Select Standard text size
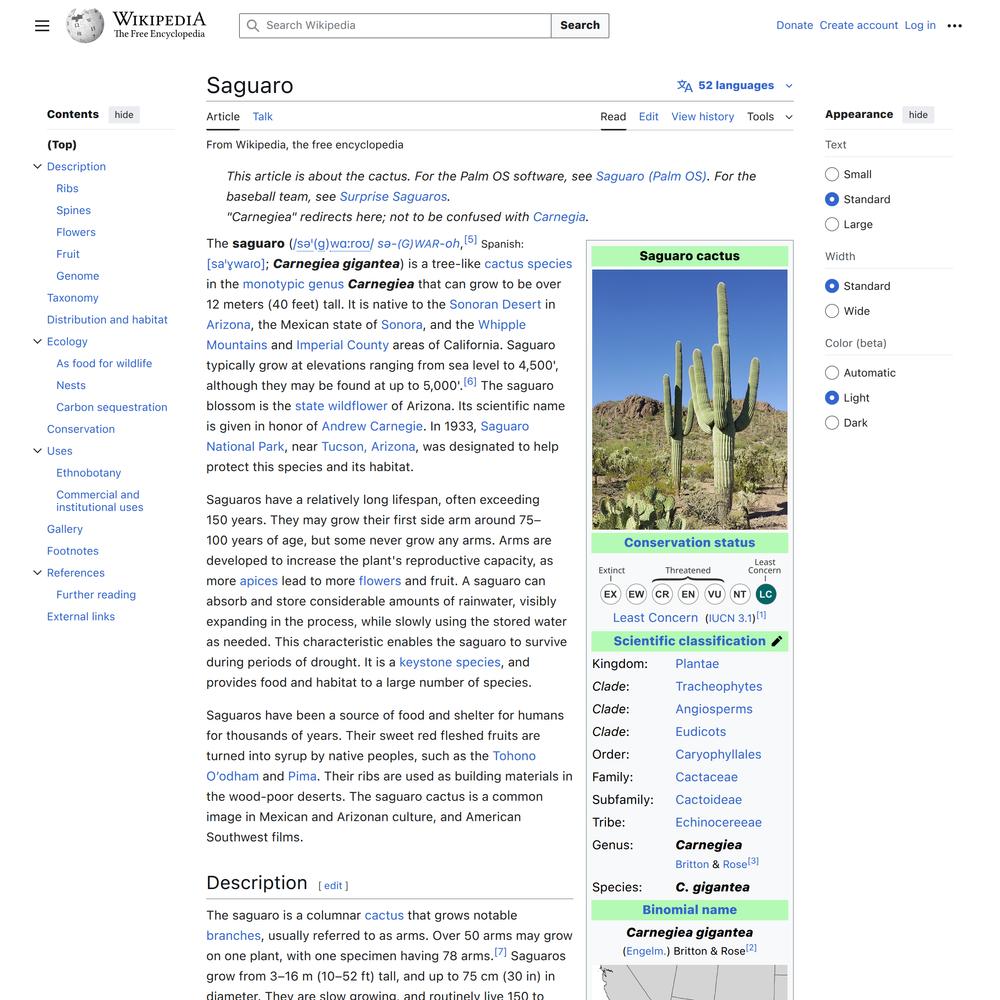This screenshot has height=1000, width=1000. click(832, 199)
